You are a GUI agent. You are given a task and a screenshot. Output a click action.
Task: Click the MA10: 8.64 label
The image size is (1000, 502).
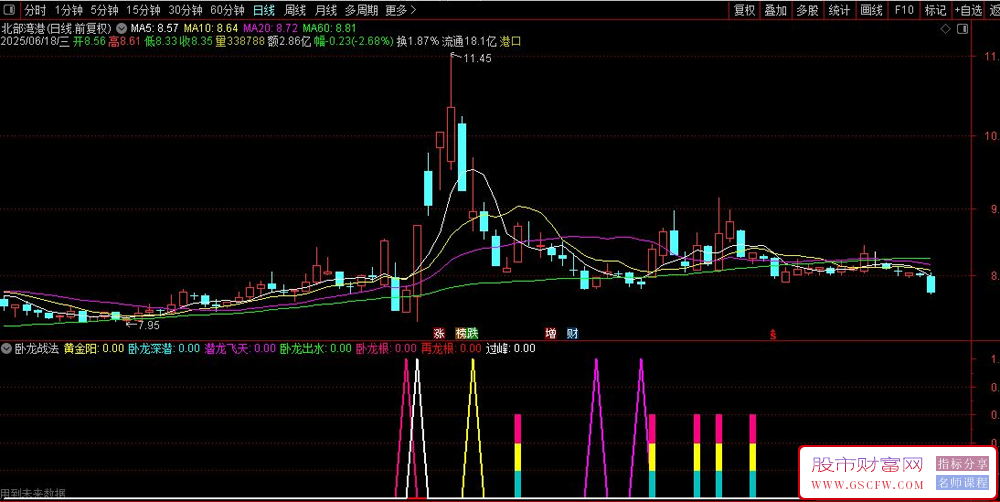tap(210, 29)
